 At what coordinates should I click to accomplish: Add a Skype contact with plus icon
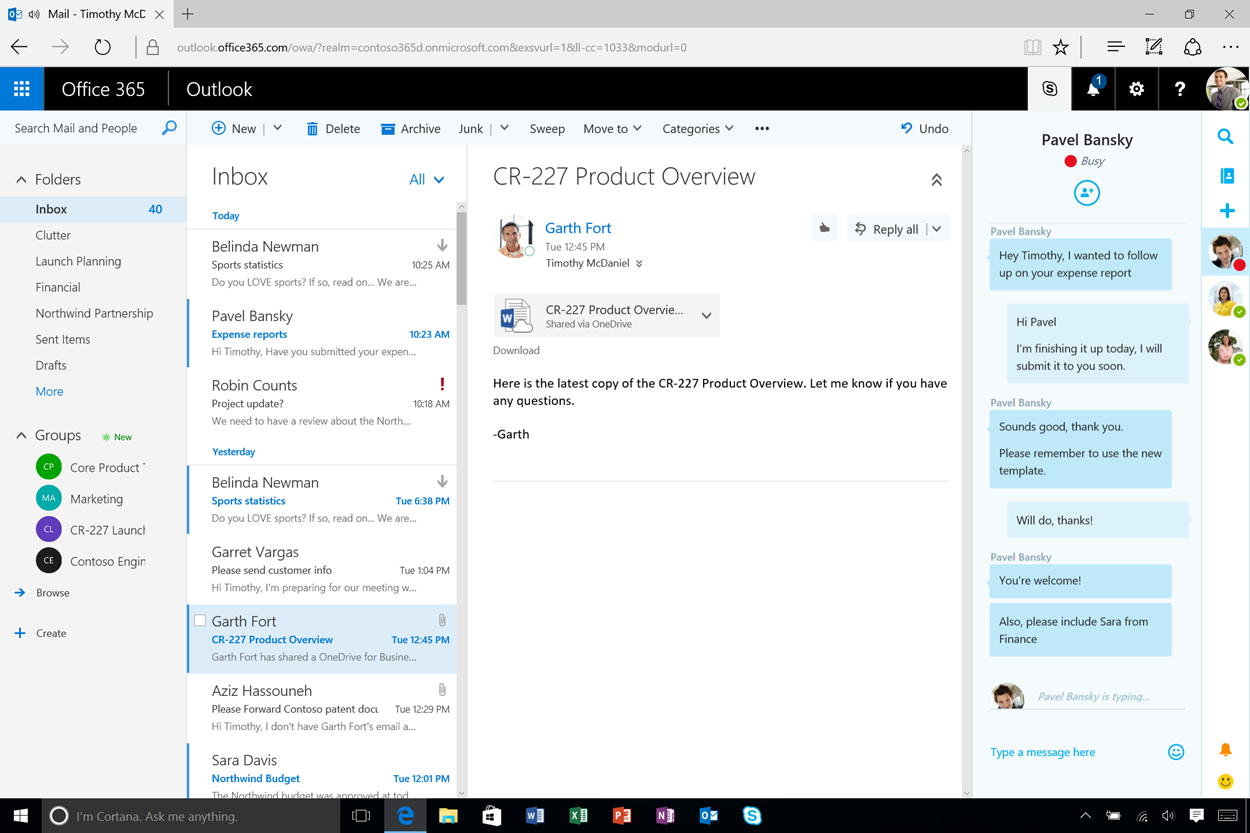[x=1226, y=211]
